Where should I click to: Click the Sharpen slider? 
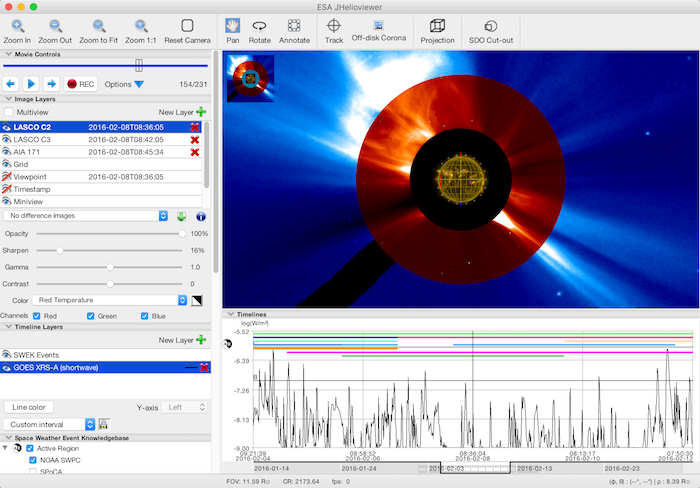pyautogui.click(x=109, y=250)
